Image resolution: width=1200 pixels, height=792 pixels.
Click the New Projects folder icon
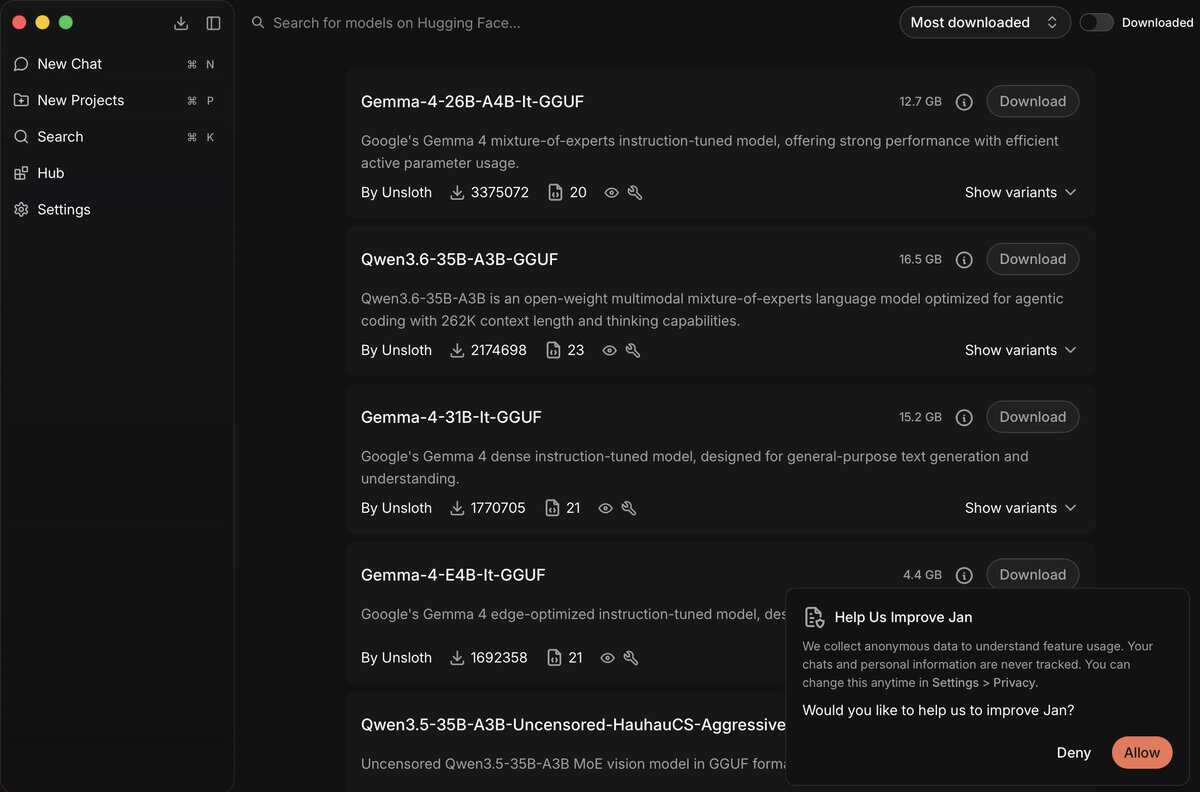click(x=21, y=100)
